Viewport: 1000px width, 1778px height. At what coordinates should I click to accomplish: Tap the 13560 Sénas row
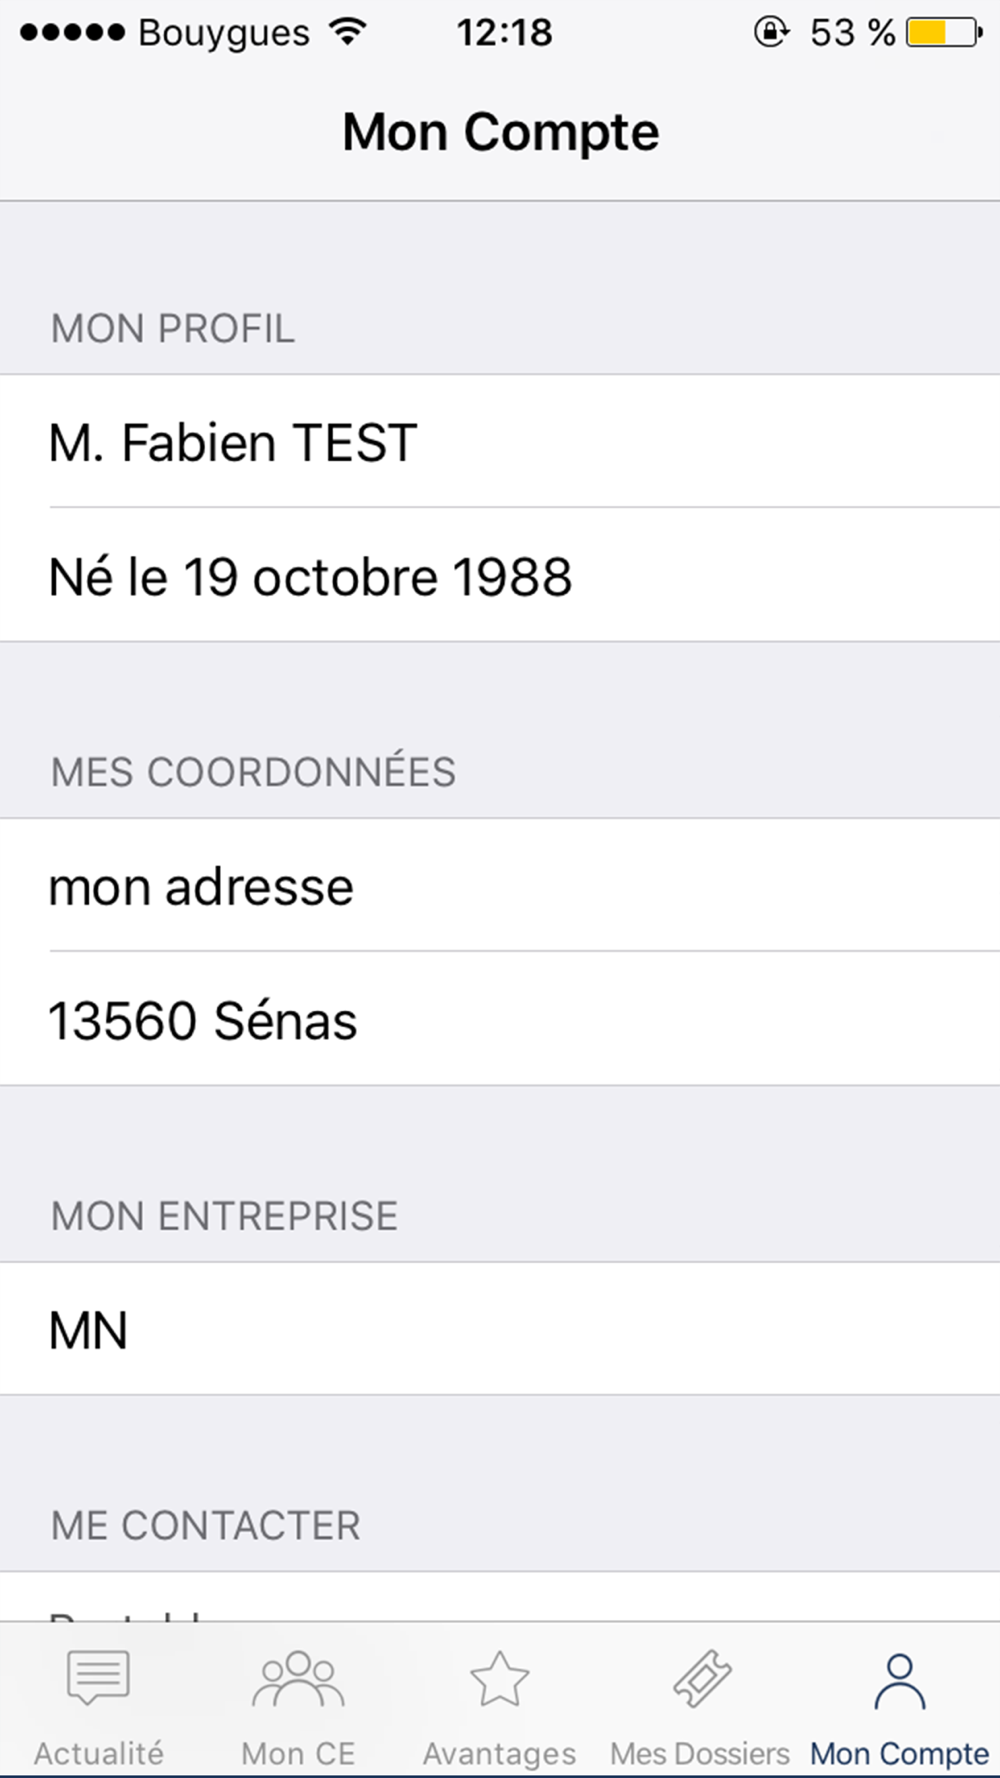500,1018
